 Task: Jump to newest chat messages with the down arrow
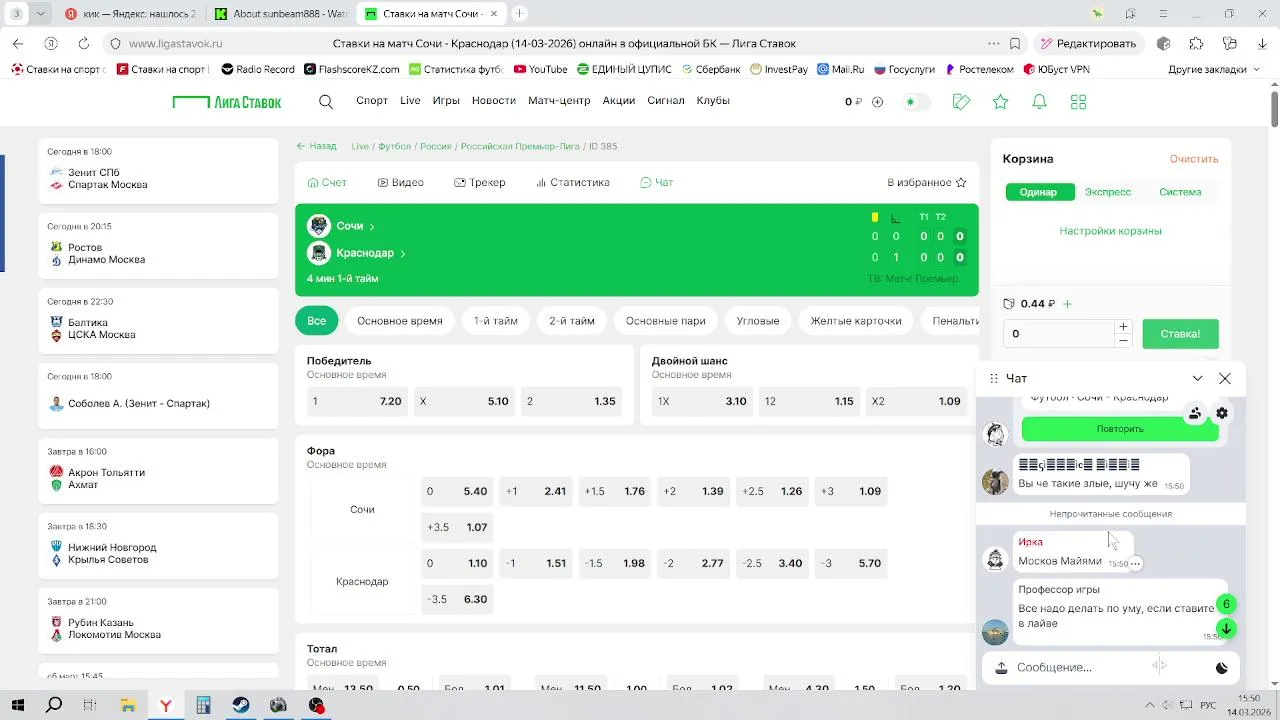click(1226, 628)
